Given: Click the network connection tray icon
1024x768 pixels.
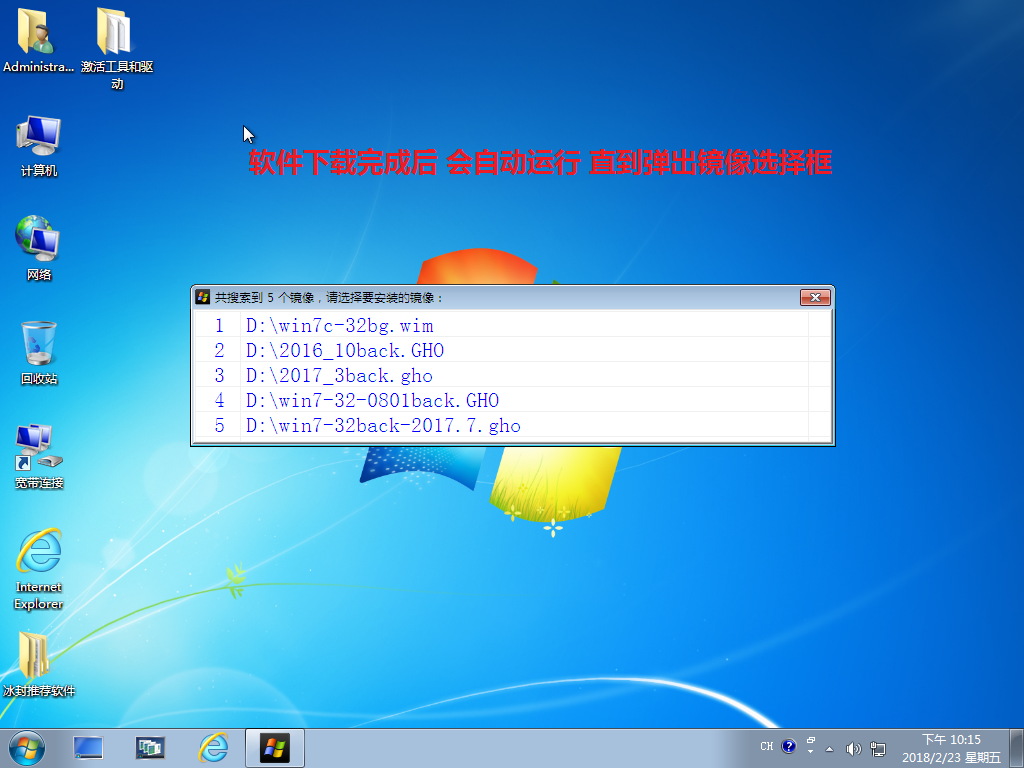Looking at the screenshot, I should (878, 748).
